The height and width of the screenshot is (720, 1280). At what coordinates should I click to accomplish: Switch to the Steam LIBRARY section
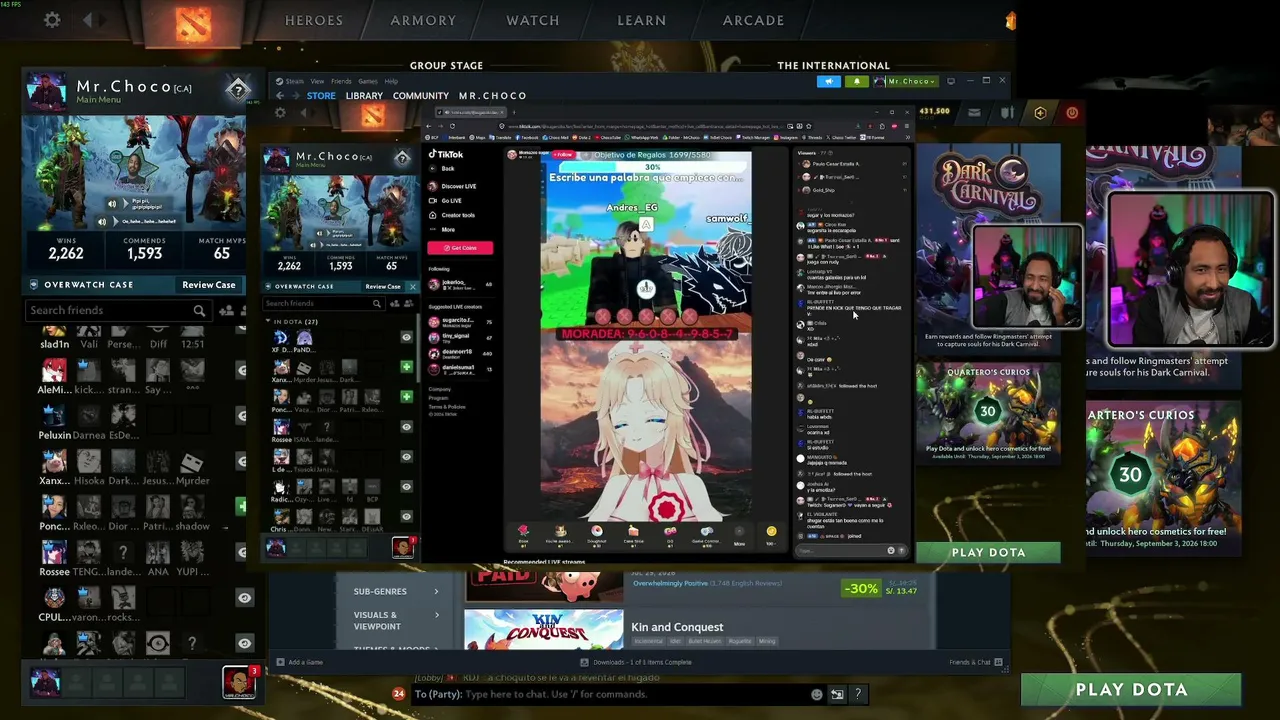click(x=364, y=96)
